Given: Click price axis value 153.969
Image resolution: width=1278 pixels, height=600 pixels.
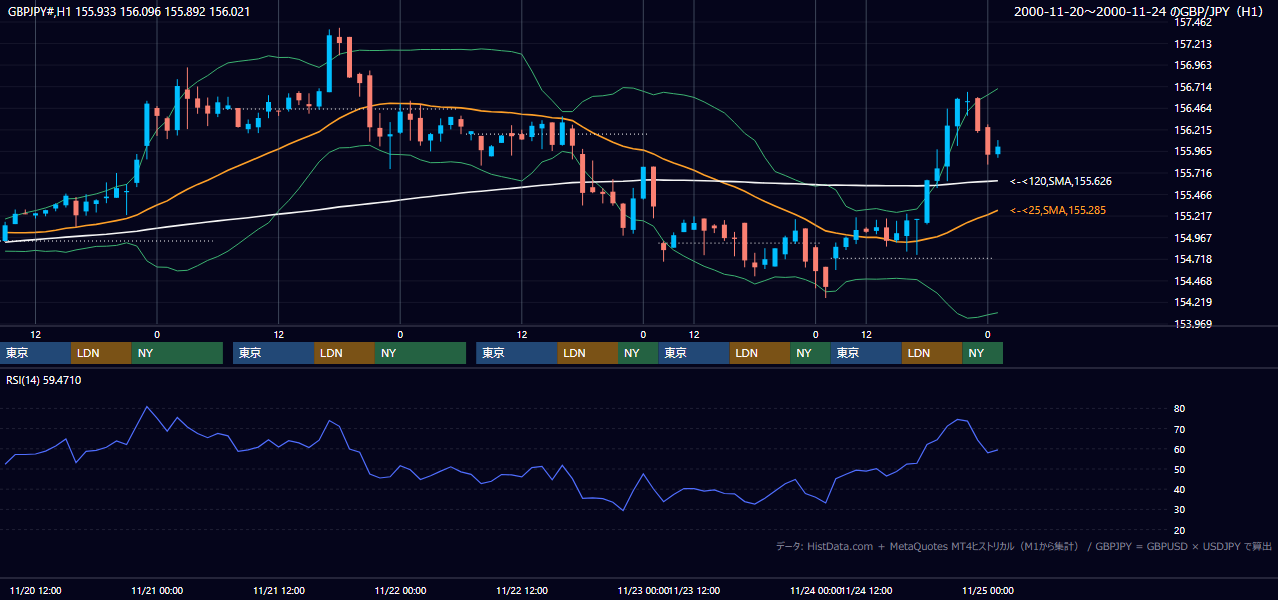Looking at the screenshot, I should pyautogui.click(x=1193, y=324).
